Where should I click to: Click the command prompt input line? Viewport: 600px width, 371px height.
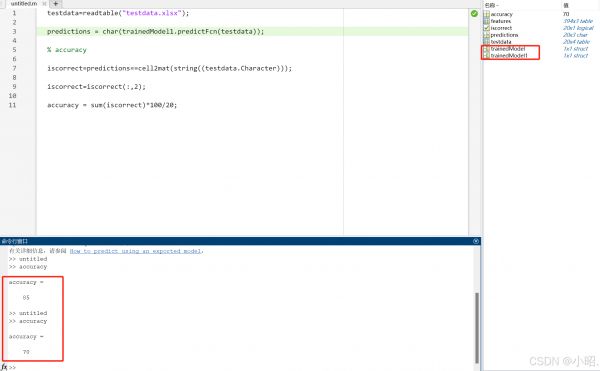coord(245,367)
